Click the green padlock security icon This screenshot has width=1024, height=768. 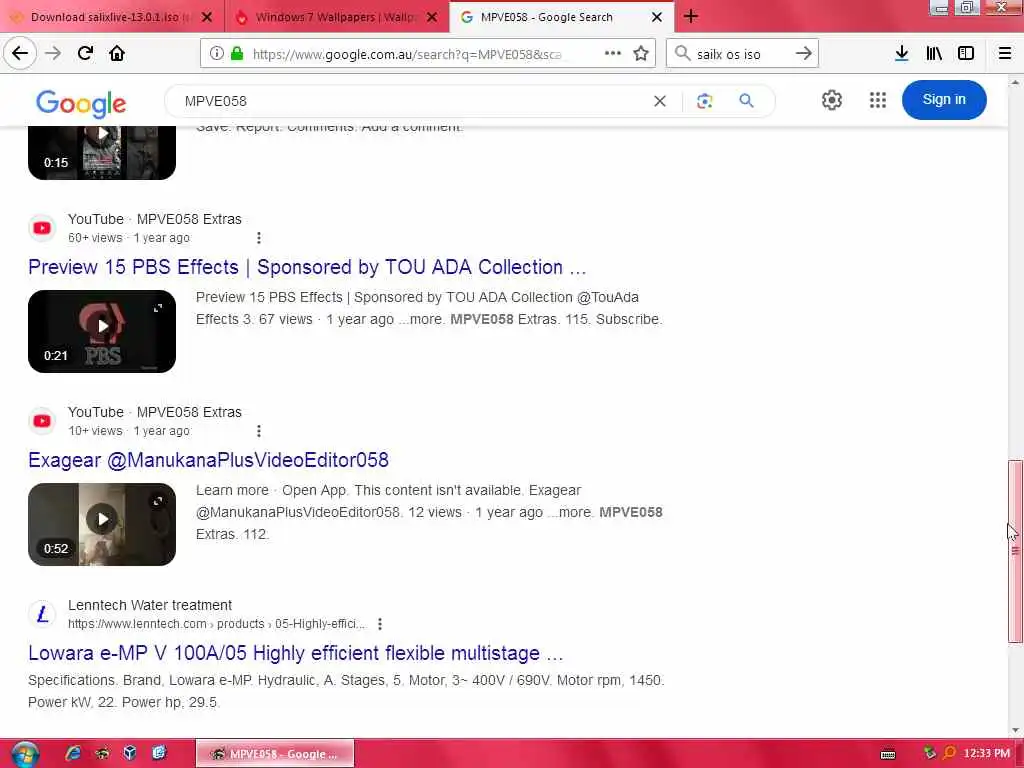click(x=237, y=54)
